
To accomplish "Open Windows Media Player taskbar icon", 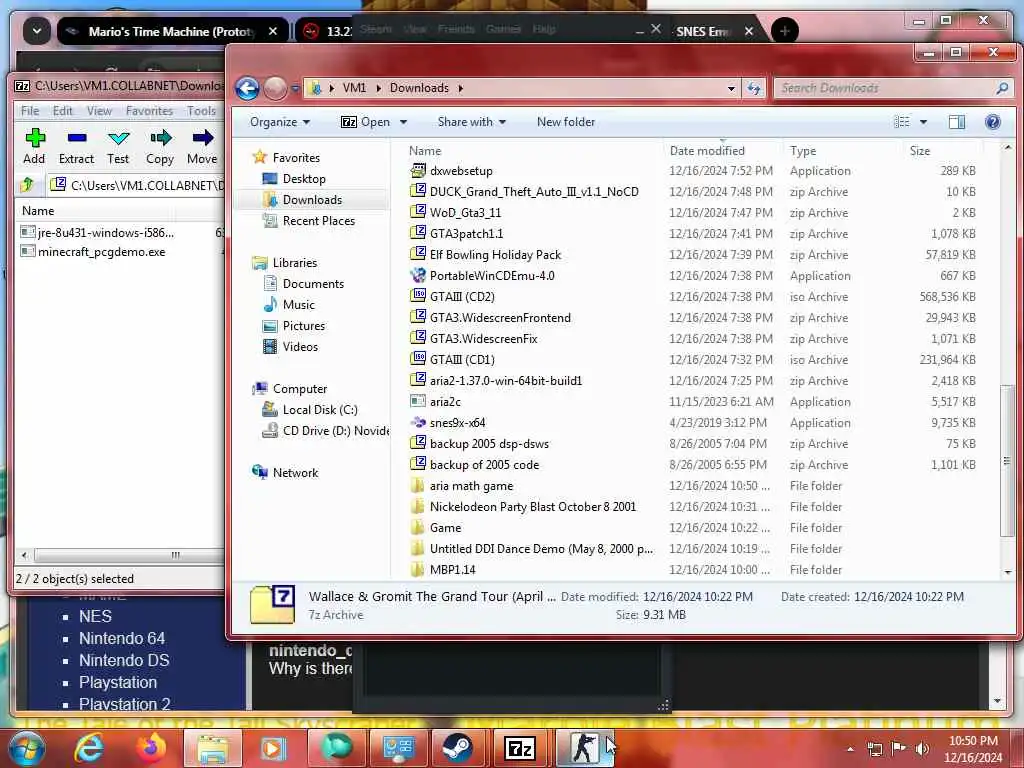I will click(274, 748).
